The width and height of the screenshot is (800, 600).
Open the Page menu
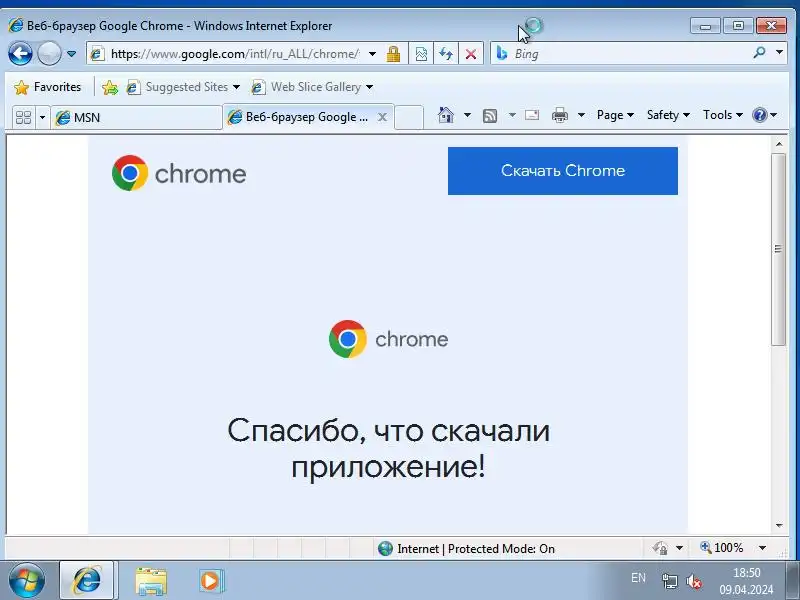(x=615, y=115)
